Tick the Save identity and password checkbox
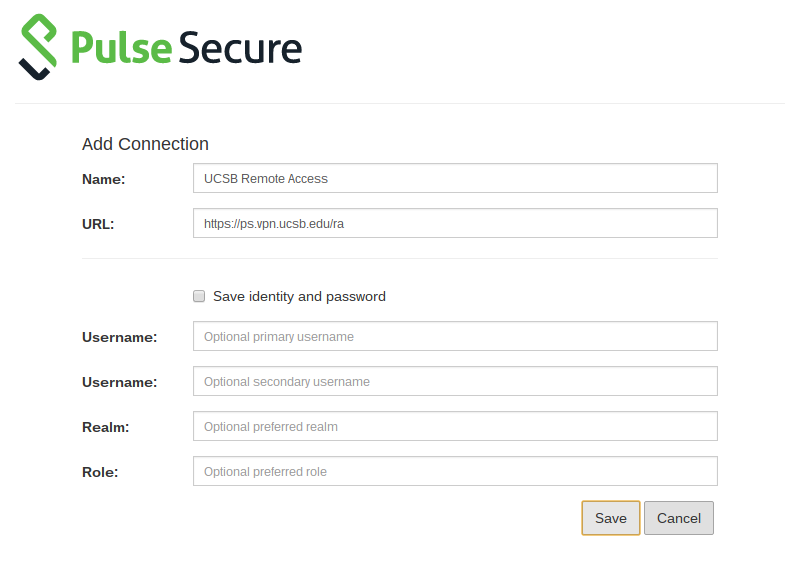The height and width of the screenshot is (571, 800). coord(199,296)
